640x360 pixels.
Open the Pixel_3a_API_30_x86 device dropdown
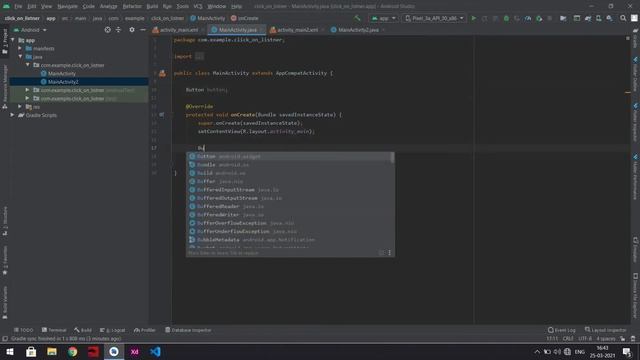434,18
